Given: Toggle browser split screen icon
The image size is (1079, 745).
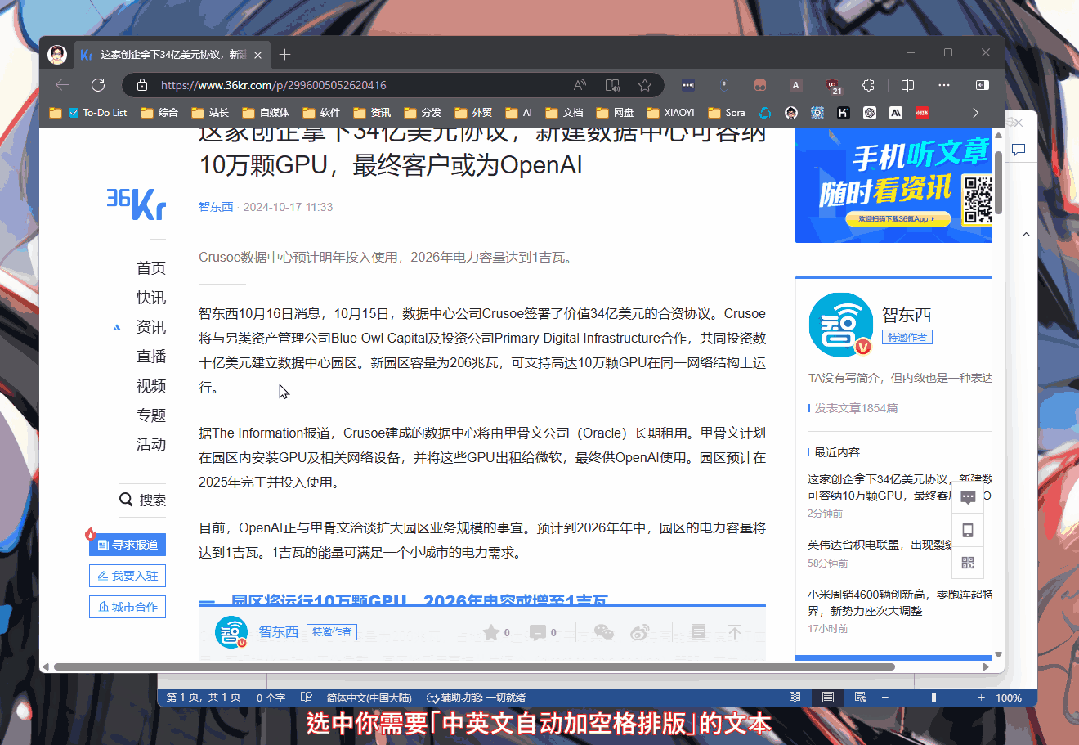Looking at the screenshot, I should pyautogui.click(x=908, y=85).
